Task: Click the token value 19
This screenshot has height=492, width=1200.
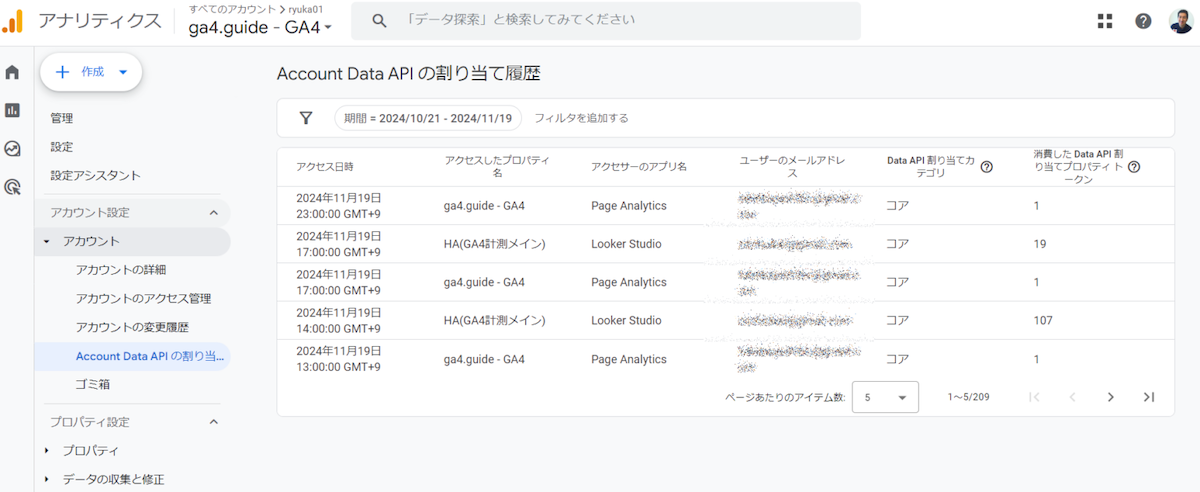Action: click(1040, 244)
